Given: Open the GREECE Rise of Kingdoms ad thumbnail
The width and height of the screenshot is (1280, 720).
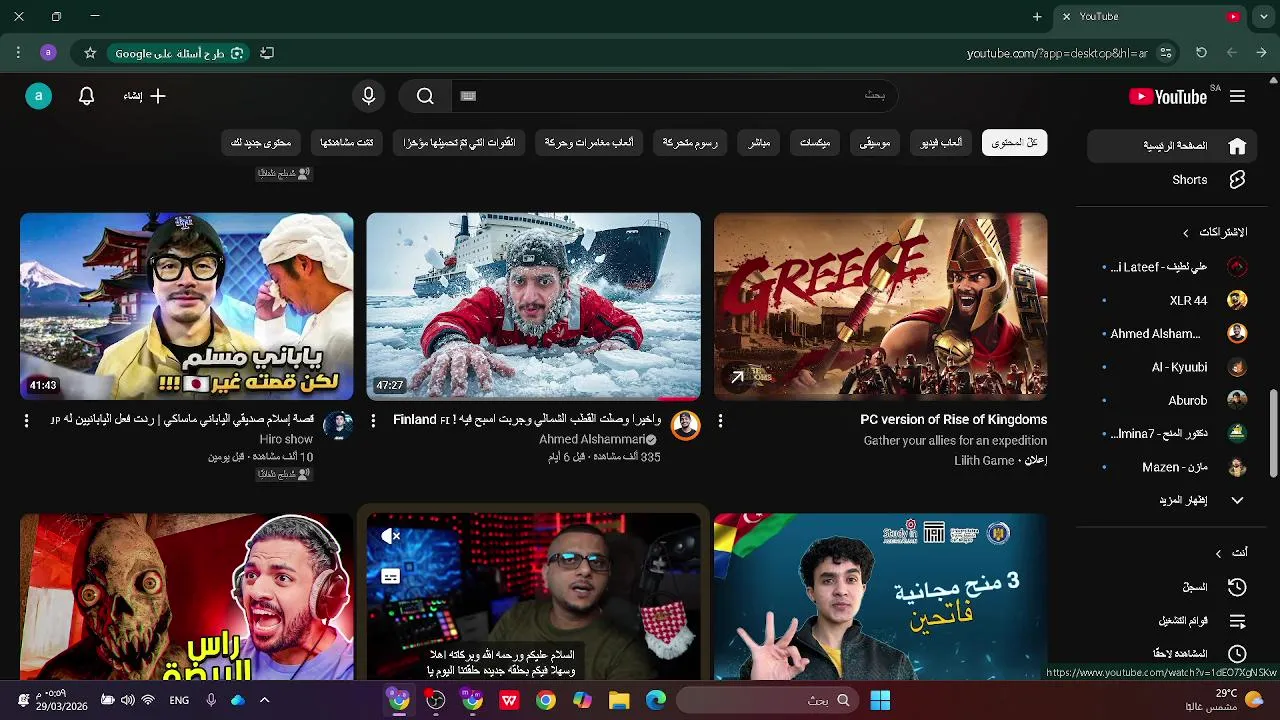Looking at the screenshot, I should click(881, 306).
